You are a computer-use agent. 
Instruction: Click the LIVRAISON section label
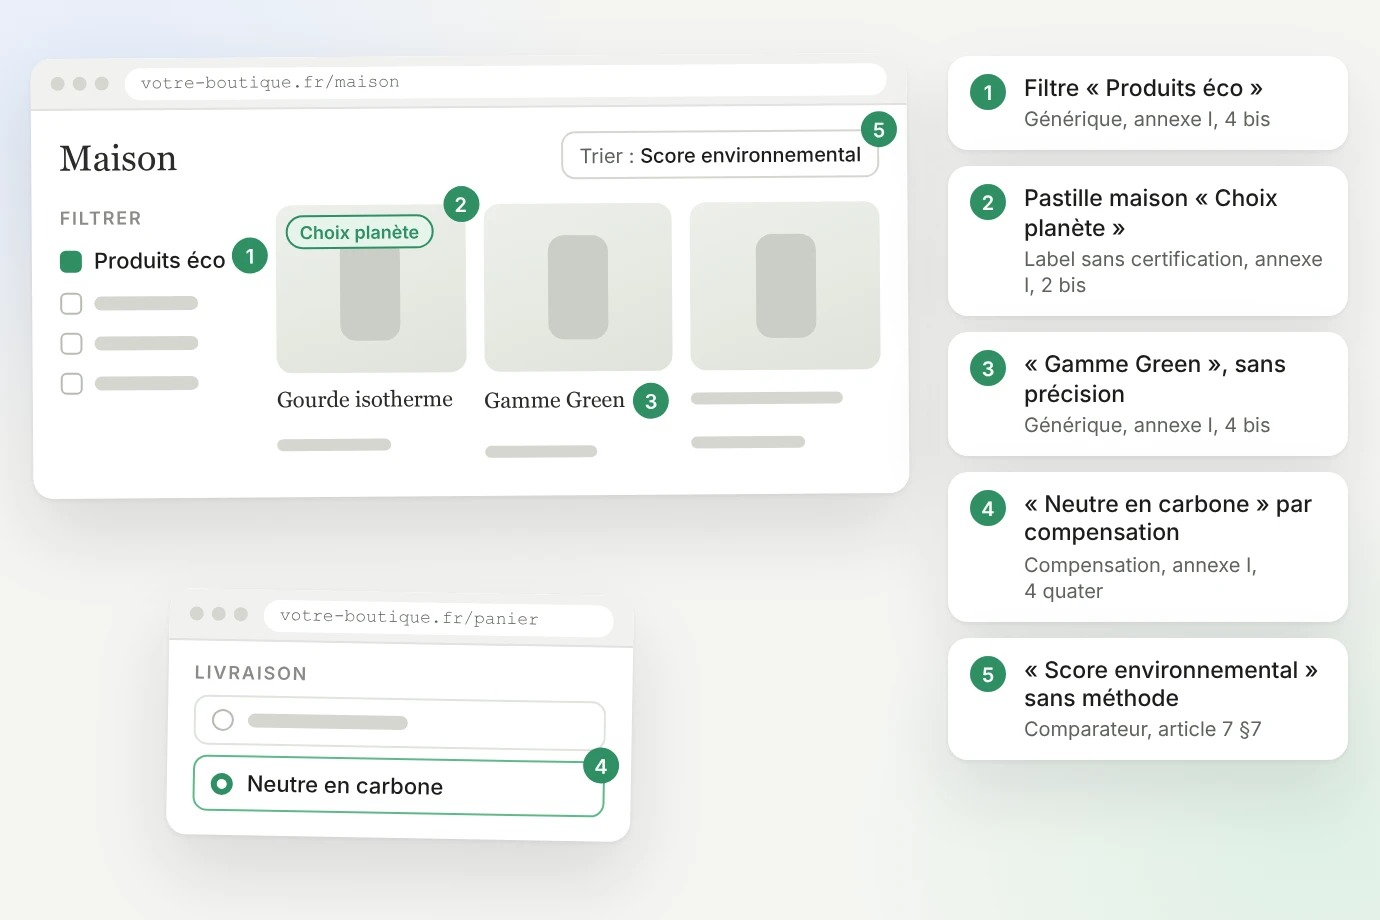[x=251, y=674]
